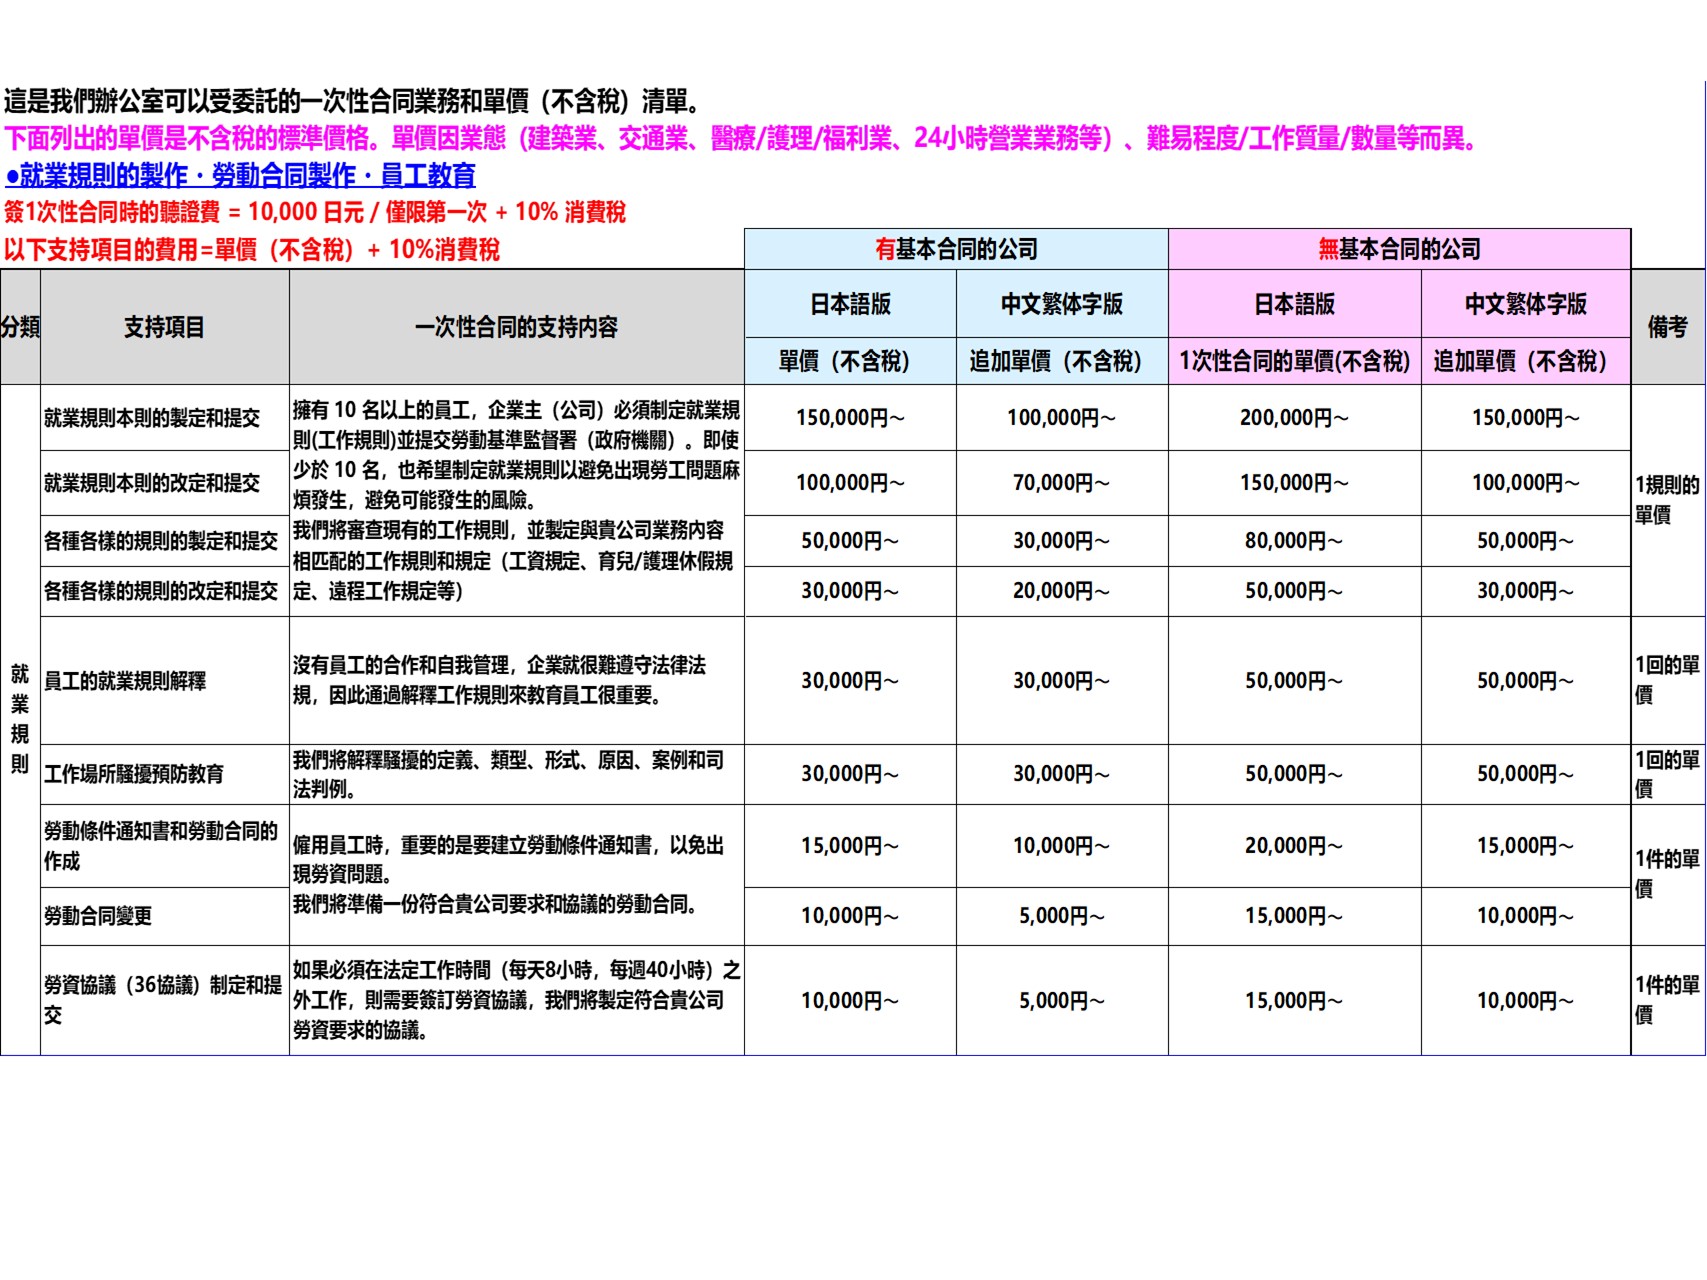Click the 1次性合同的單價(不含稅) sub-header
Viewport: 1707px width, 1280px height.
tap(1294, 361)
